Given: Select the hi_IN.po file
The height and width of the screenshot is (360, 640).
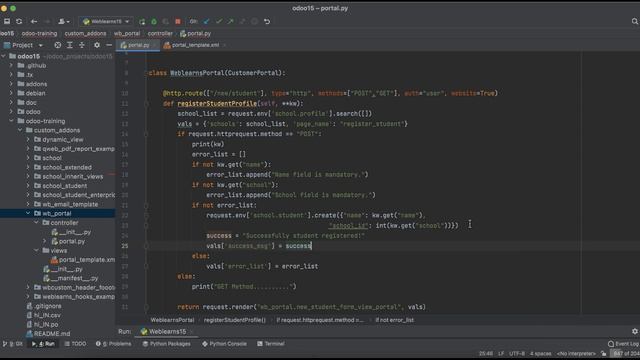Looking at the screenshot, I should pyautogui.click(x=46, y=324).
